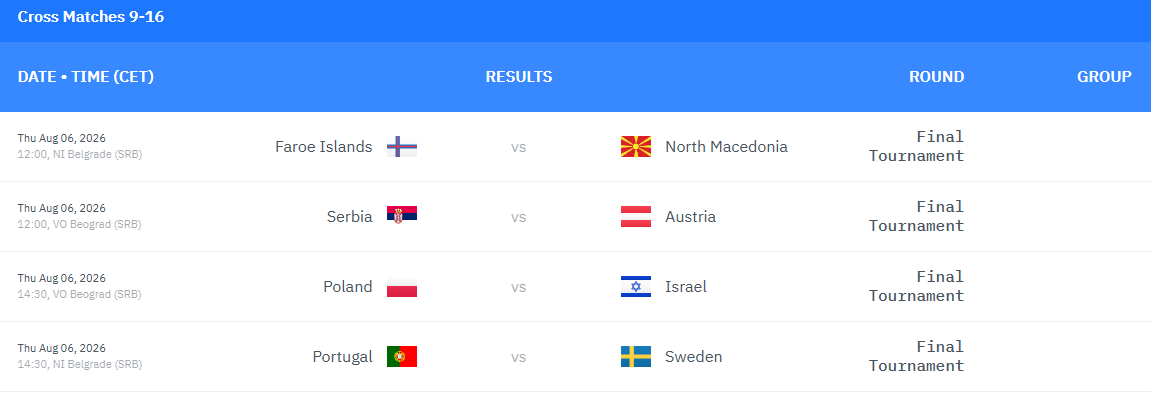Open the North Macedonia team link
Screen dimensions: 1151x414
[x=726, y=147]
